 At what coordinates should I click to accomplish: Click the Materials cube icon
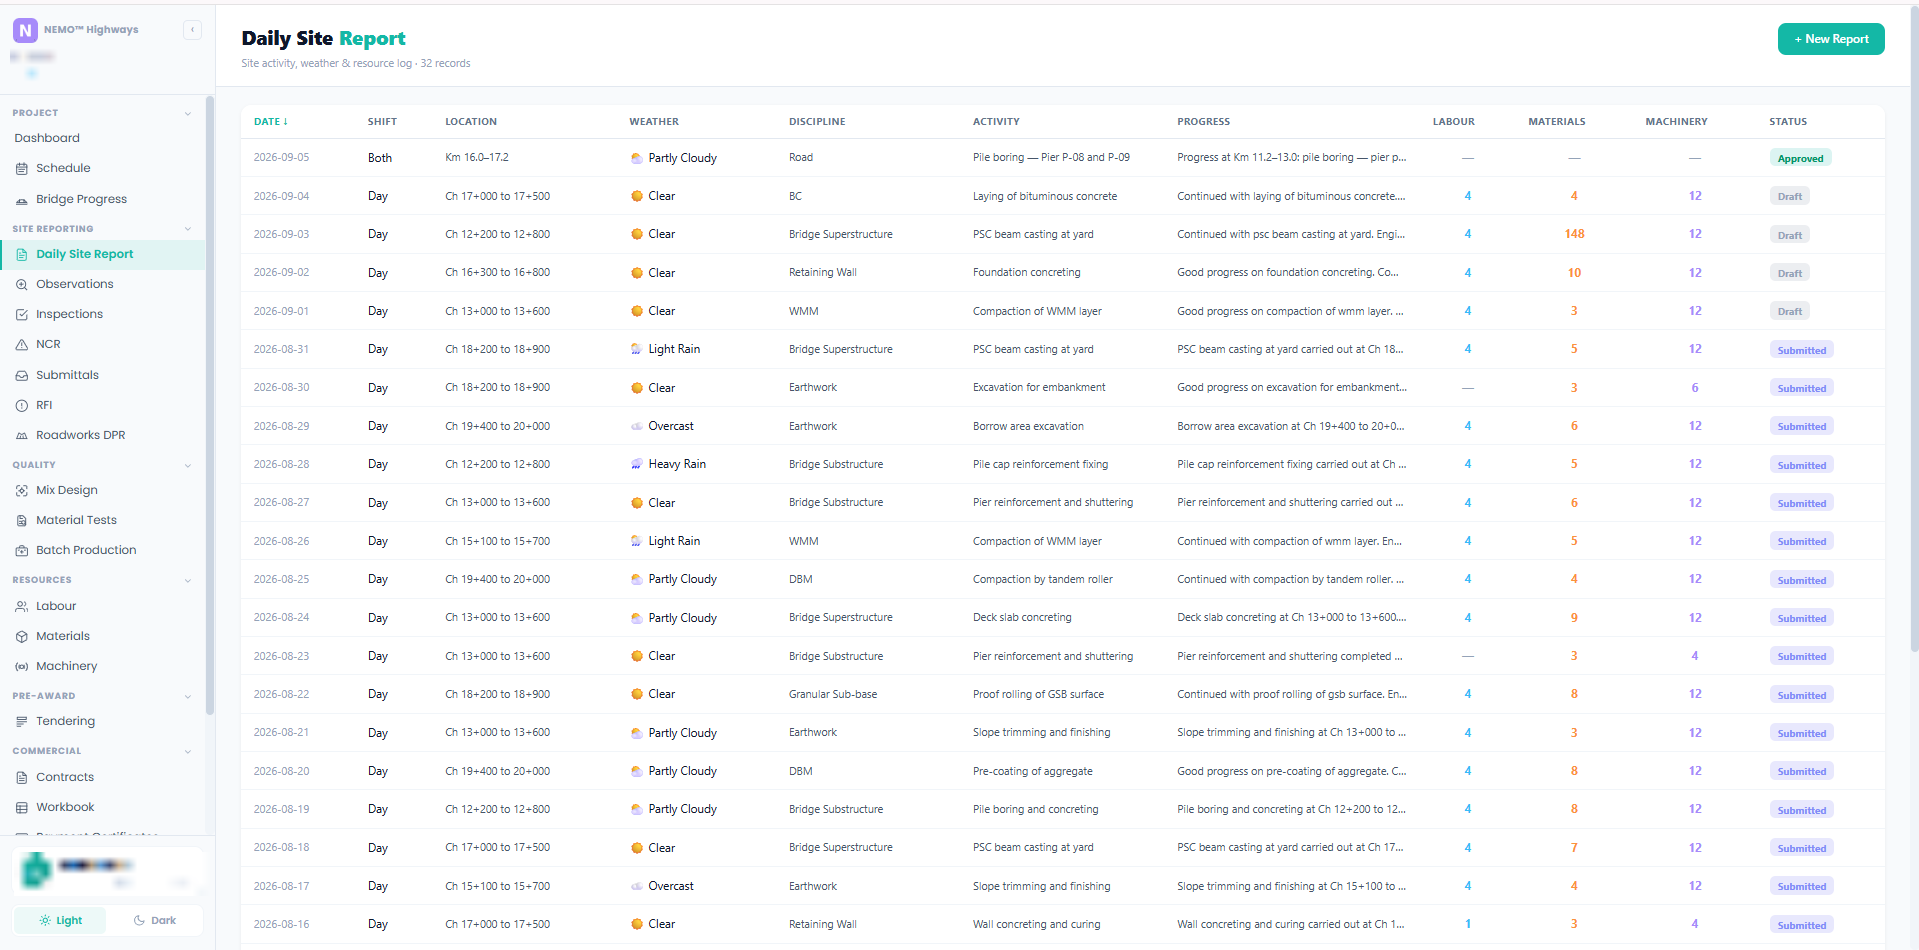click(x=22, y=637)
